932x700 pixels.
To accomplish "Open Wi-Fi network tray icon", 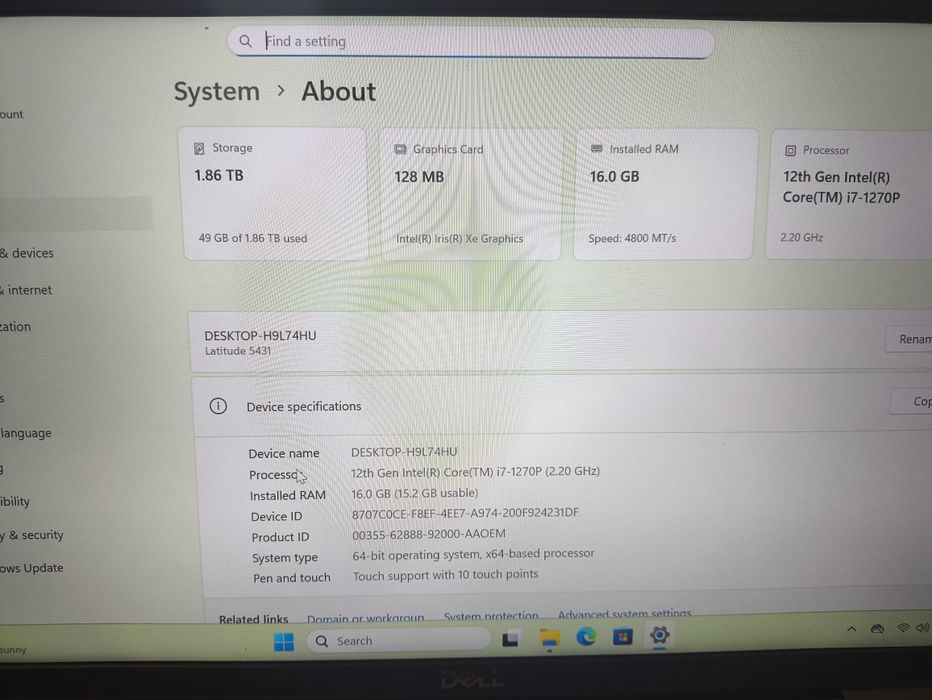I will click(903, 628).
